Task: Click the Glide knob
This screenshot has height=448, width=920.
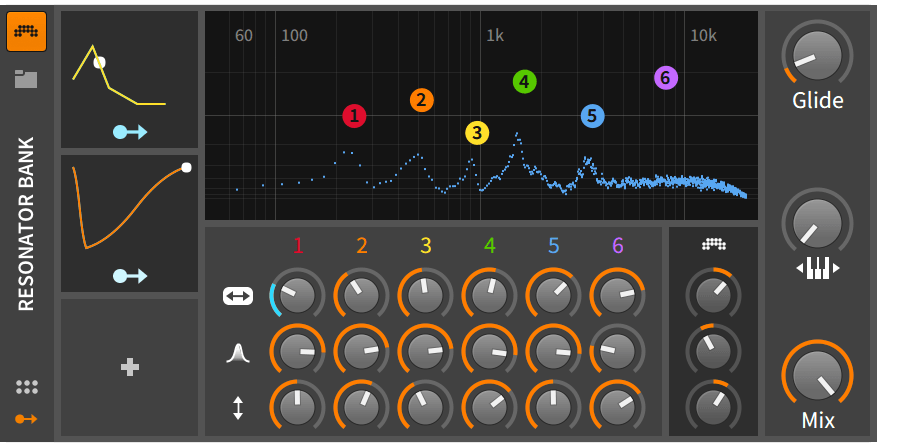Action: tap(817, 56)
